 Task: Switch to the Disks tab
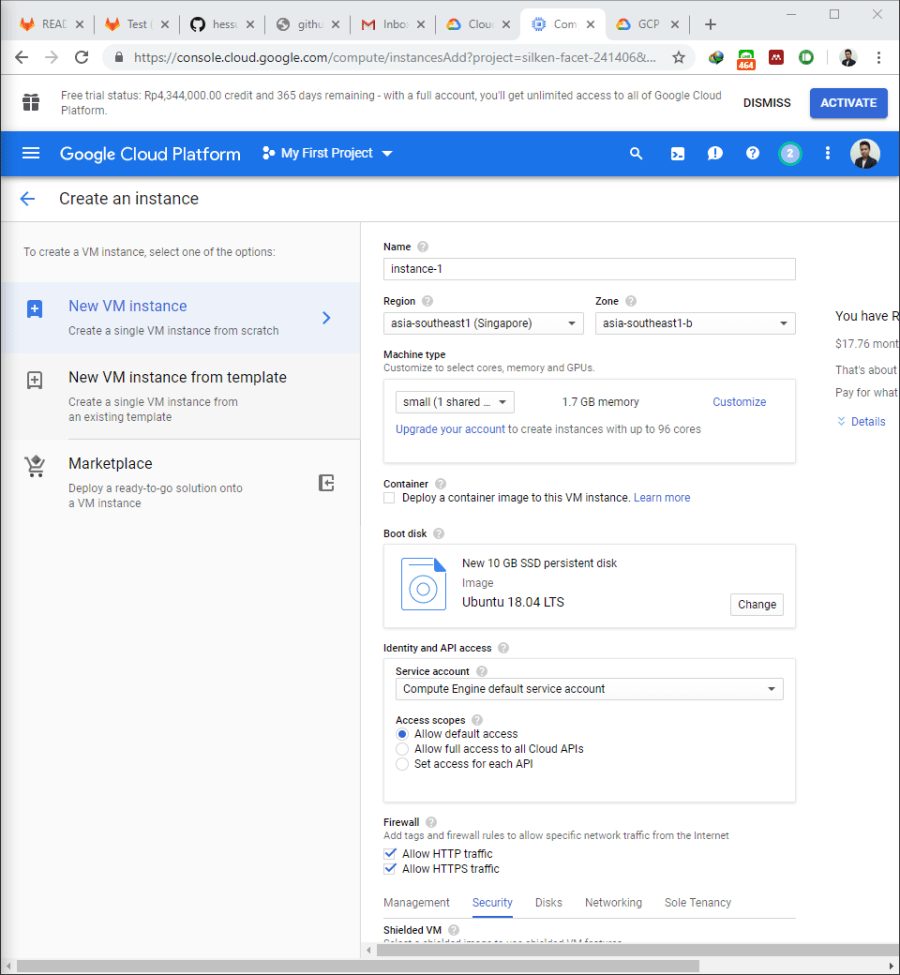coord(548,902)
